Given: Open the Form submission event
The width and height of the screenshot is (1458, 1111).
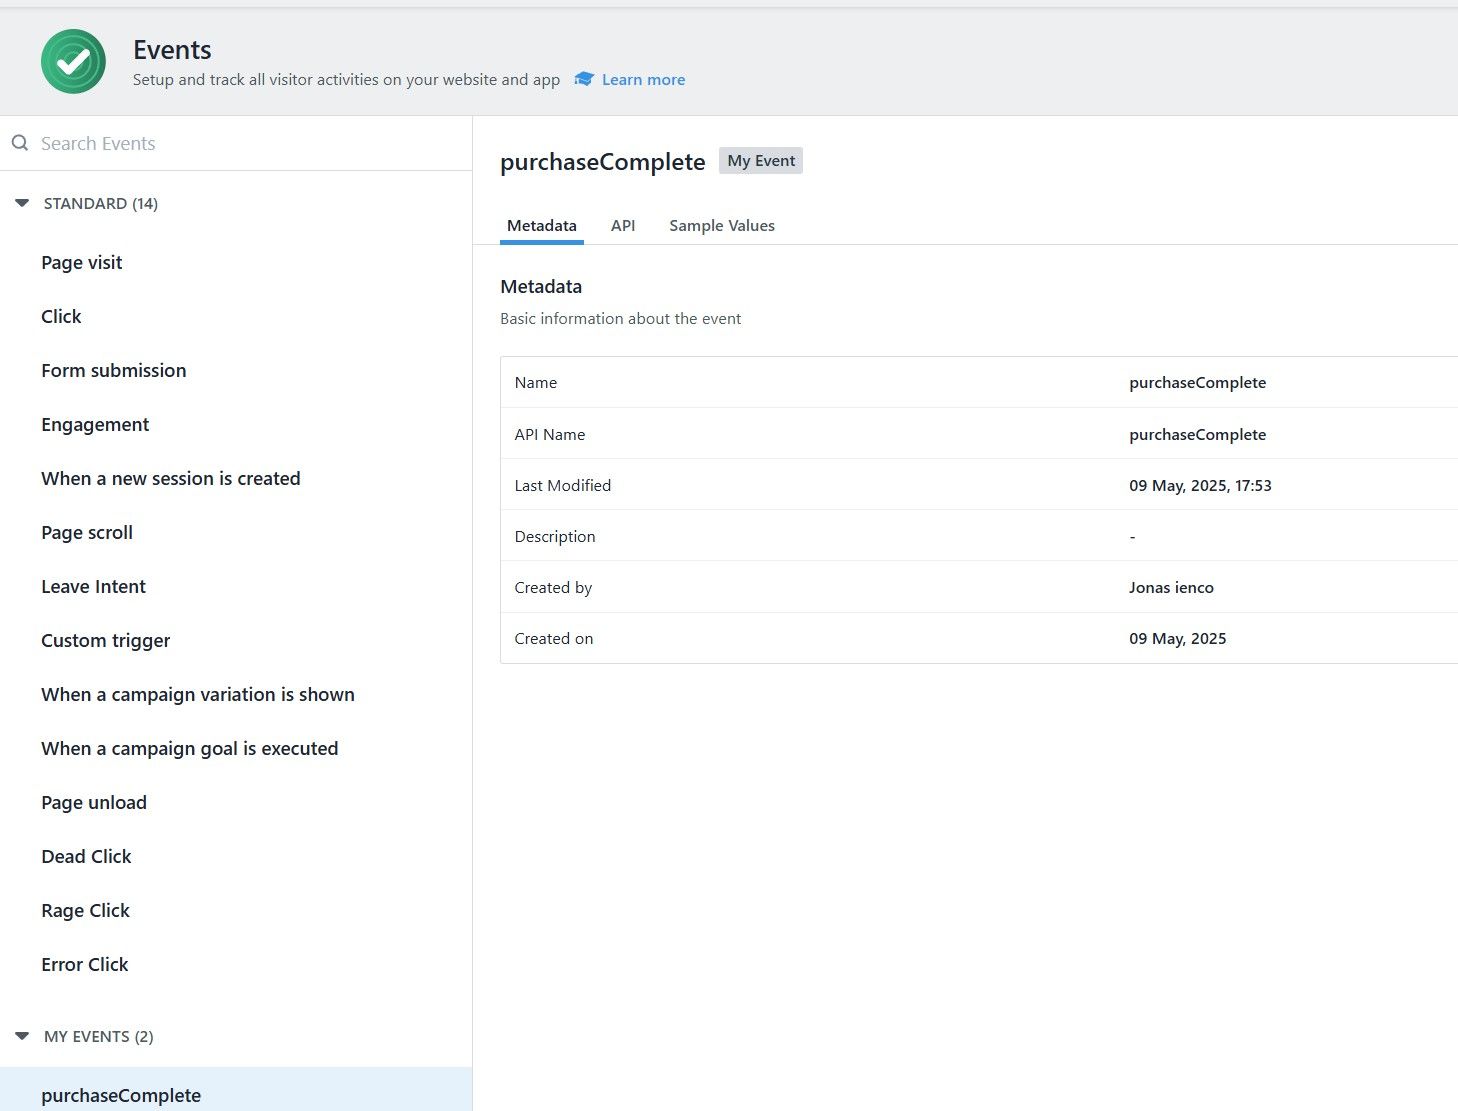Looking at the screenshot, I should click(114, 371).
